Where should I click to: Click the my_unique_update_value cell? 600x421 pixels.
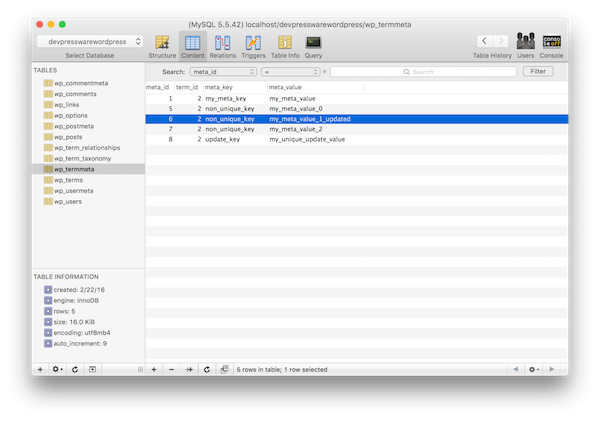307,139
